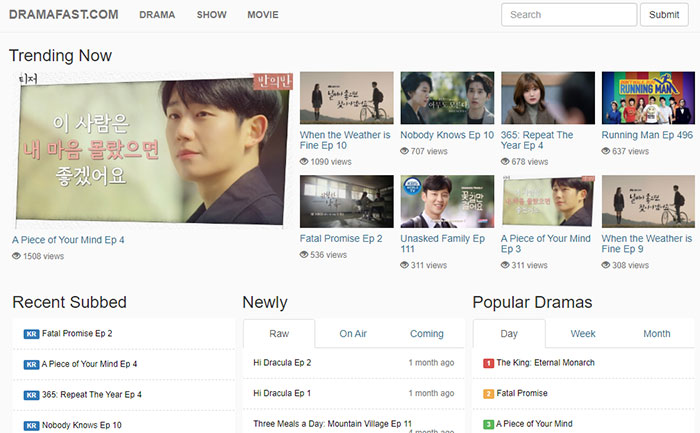This screenshot has width=700, height=433.
Task: Focus the Search input field
Action: point(569,15)
